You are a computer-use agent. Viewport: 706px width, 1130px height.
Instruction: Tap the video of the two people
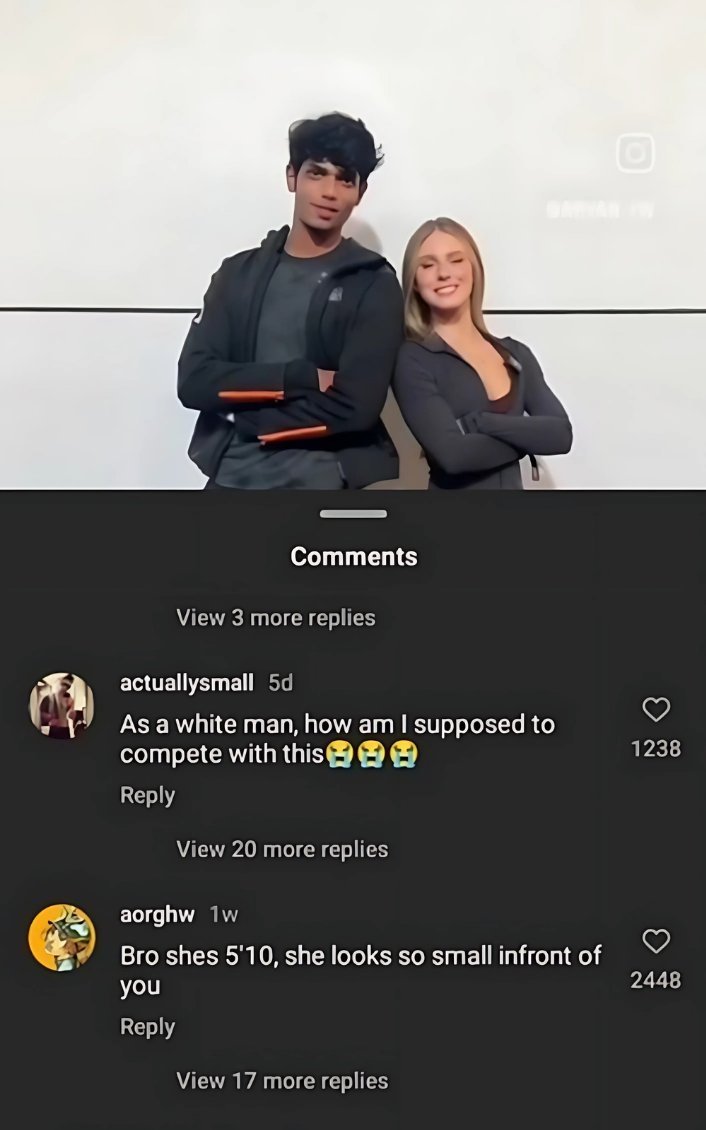click(353, 245)
